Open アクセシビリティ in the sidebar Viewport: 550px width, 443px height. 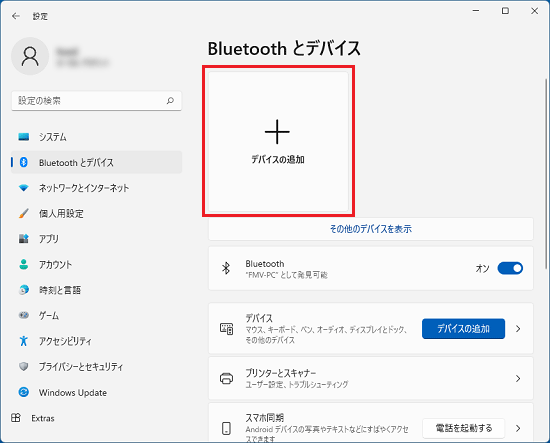click(96, 341)
